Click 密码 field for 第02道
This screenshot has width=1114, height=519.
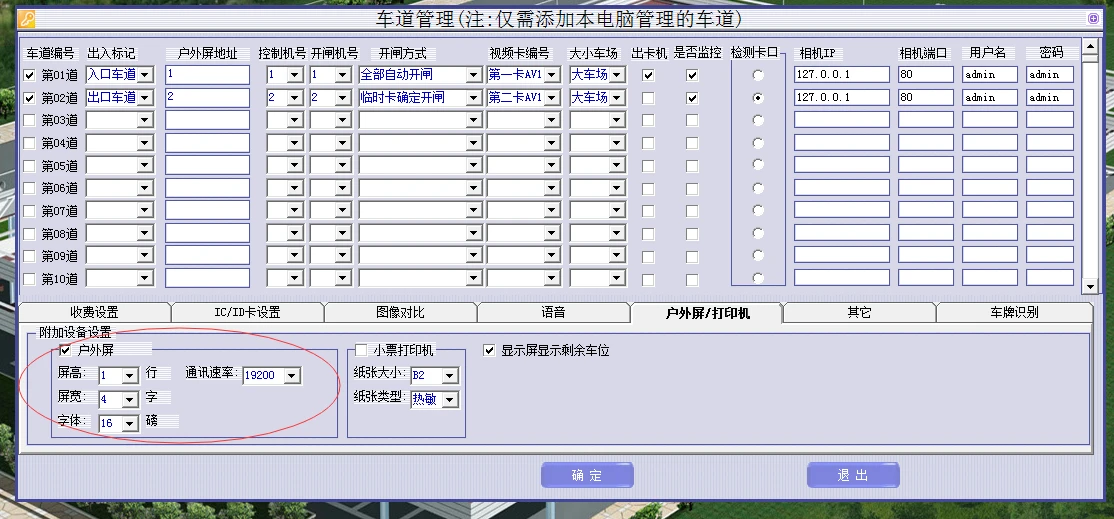click(x=1050, y=98)
